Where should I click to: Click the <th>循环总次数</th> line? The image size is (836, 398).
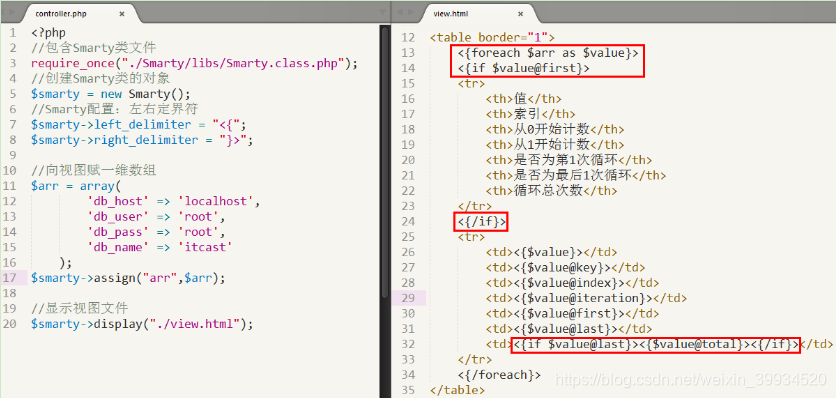(x=551, y=190)
